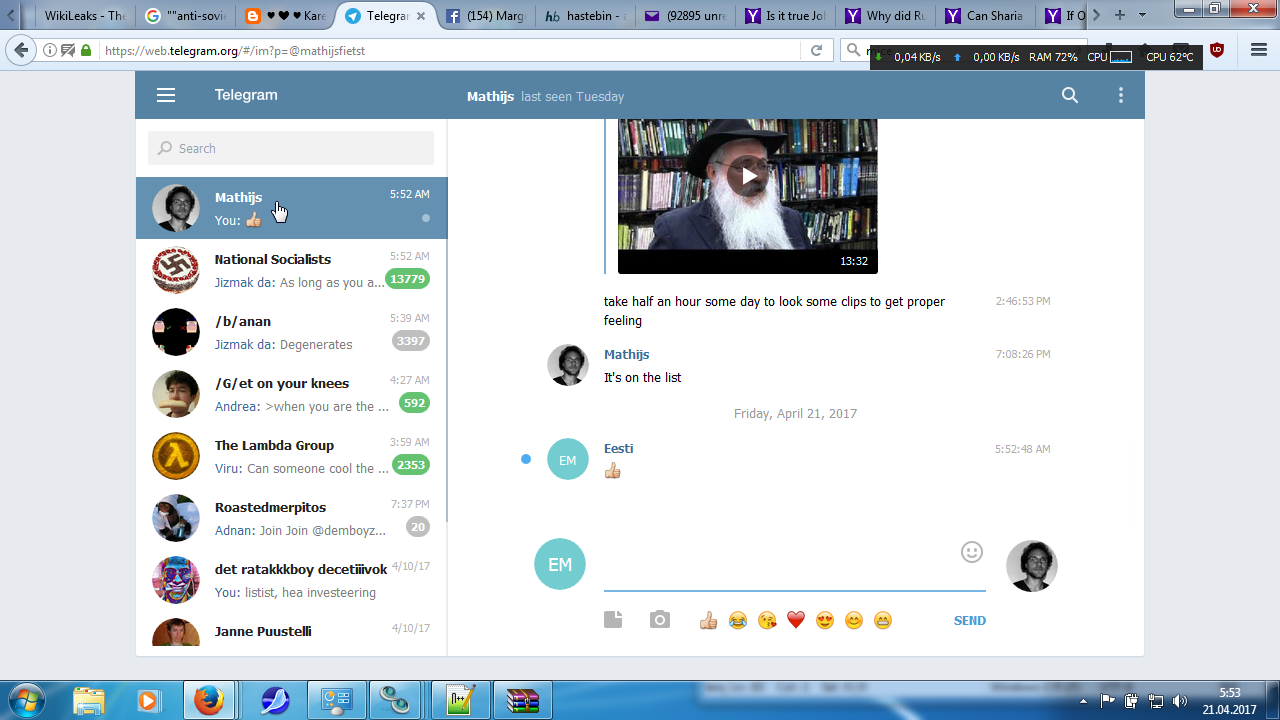Image resolution: width=1280 pixels, height=720 pixels.
Task: Send the message with SEND button
Action: tap(970, 621)
